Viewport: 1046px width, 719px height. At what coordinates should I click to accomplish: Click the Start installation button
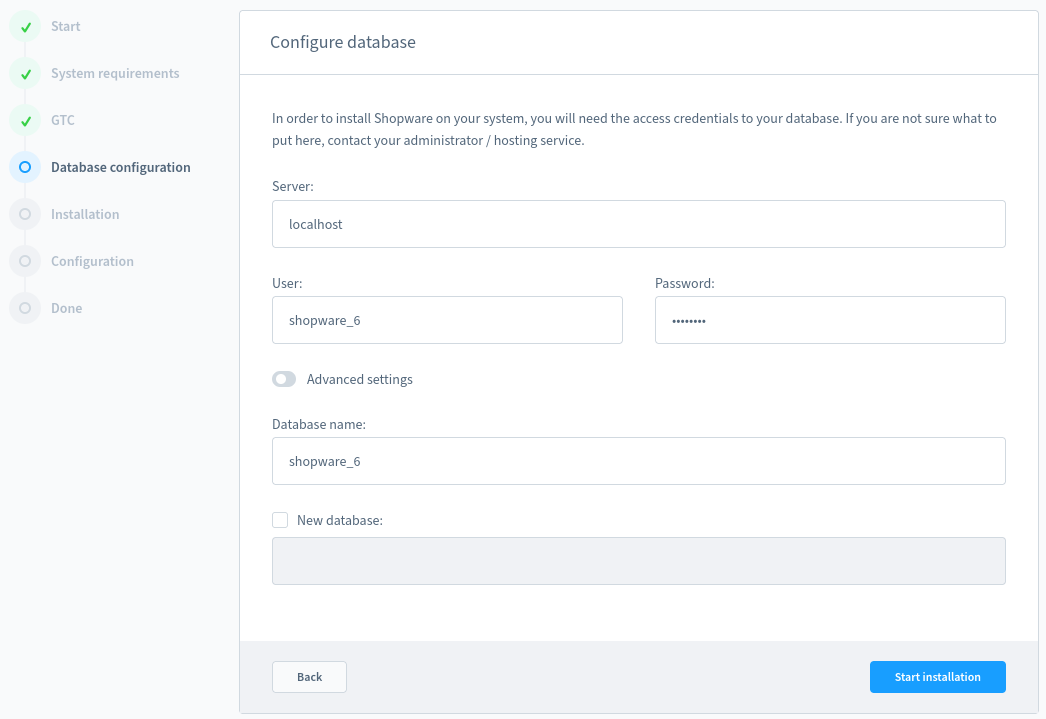coord(937,677)
